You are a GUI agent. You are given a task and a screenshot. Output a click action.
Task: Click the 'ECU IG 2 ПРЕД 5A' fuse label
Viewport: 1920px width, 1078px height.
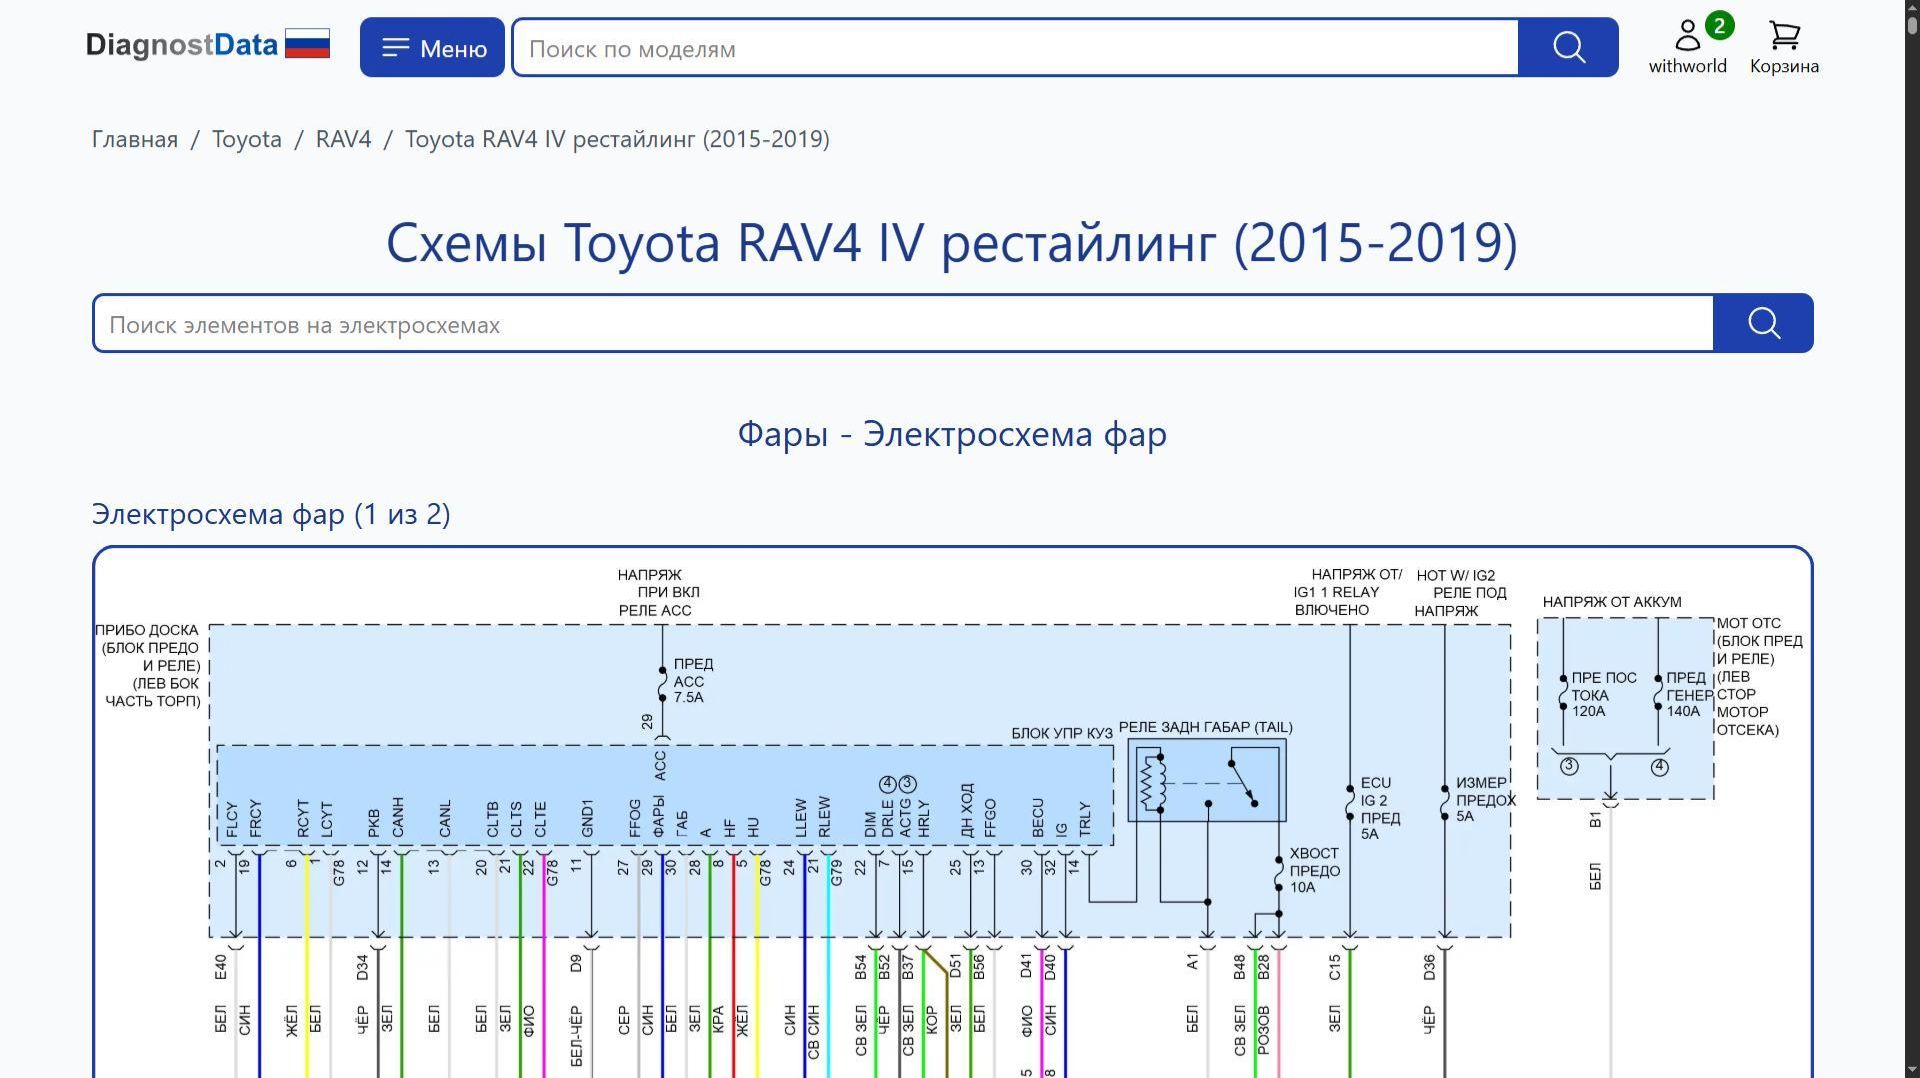[x=1379, y=808]
